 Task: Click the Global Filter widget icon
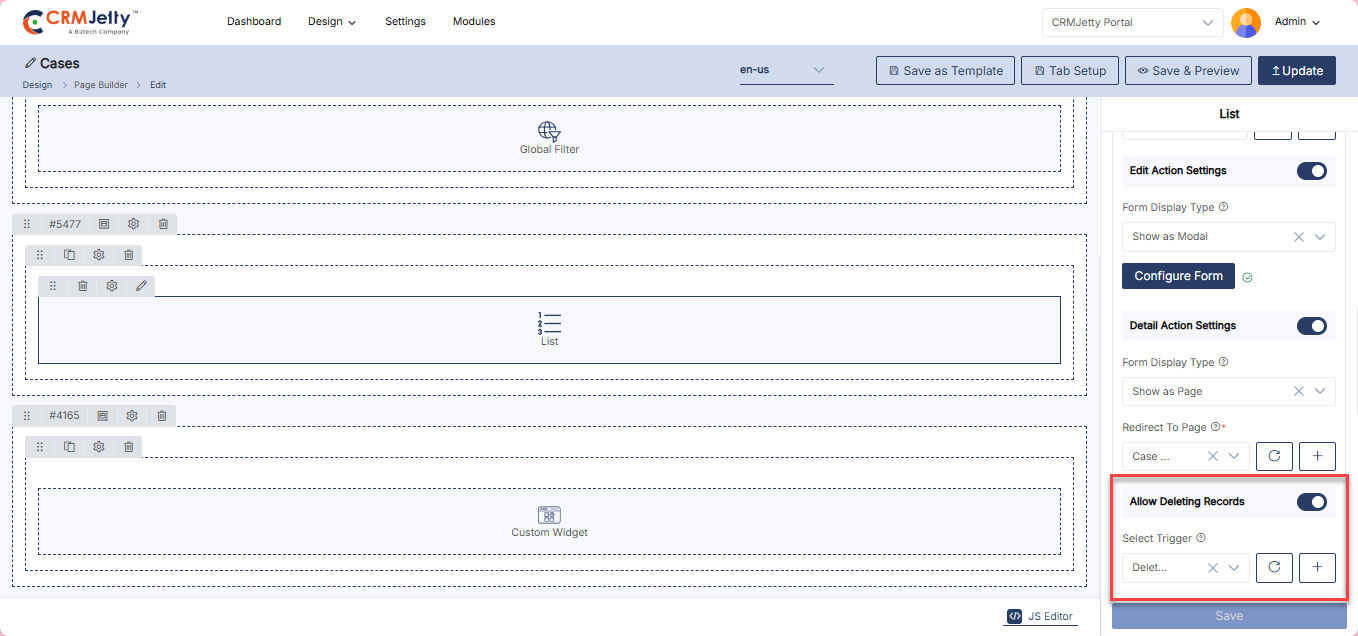tap(549, 131)
